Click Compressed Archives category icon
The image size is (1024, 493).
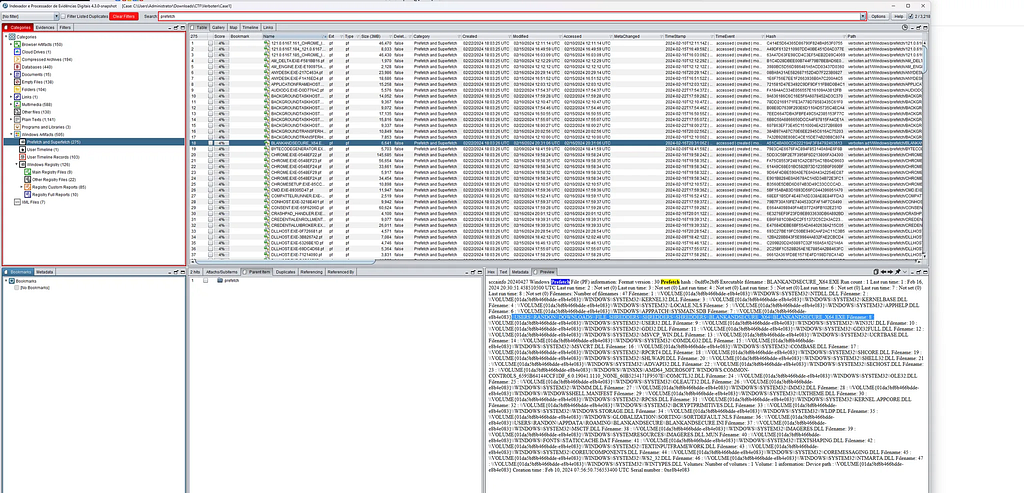(16, 59)
